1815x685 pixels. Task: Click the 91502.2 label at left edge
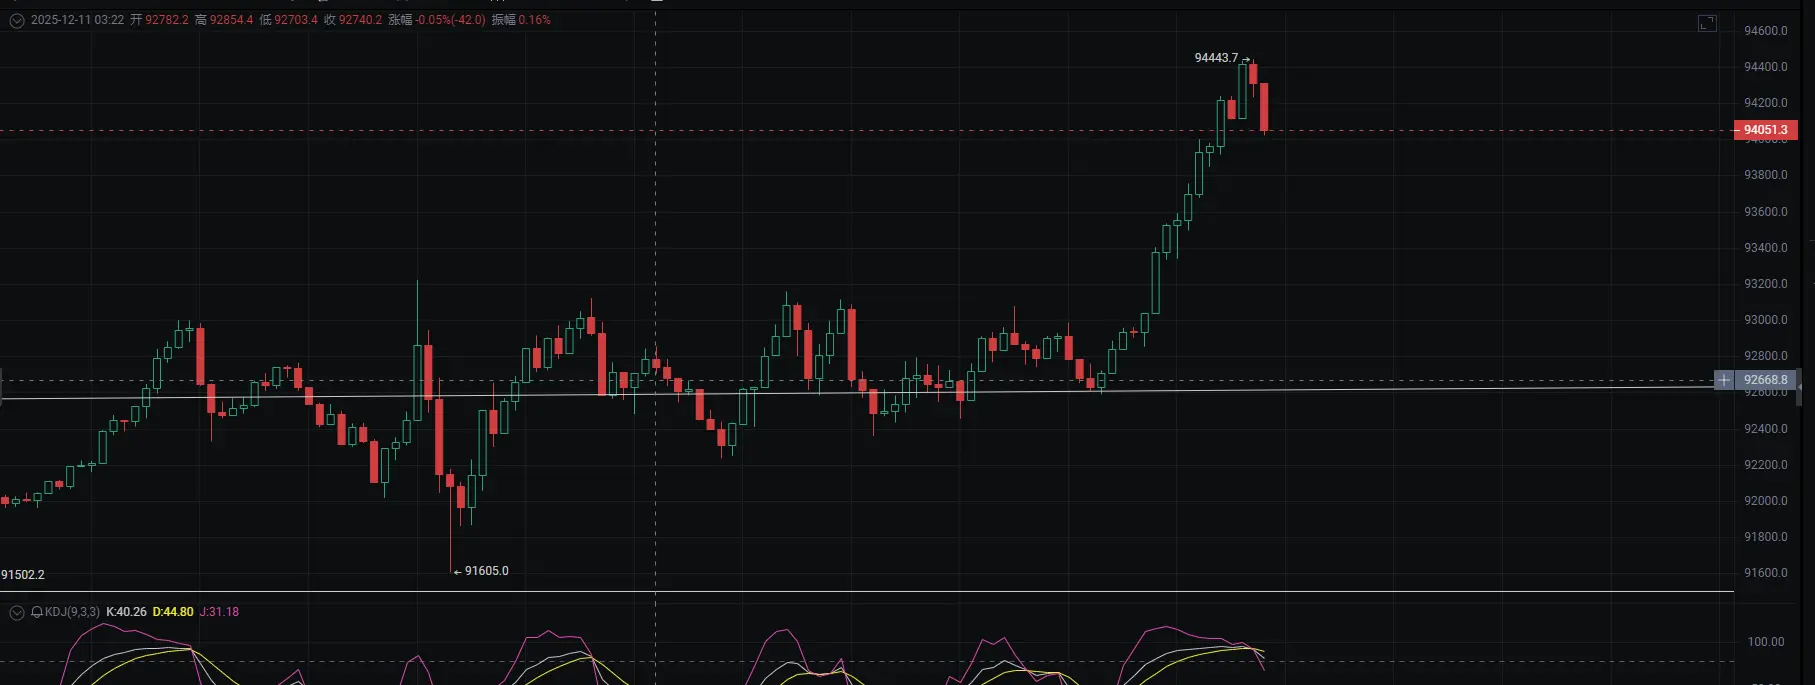pyautogui.click(x=23, y=575)
